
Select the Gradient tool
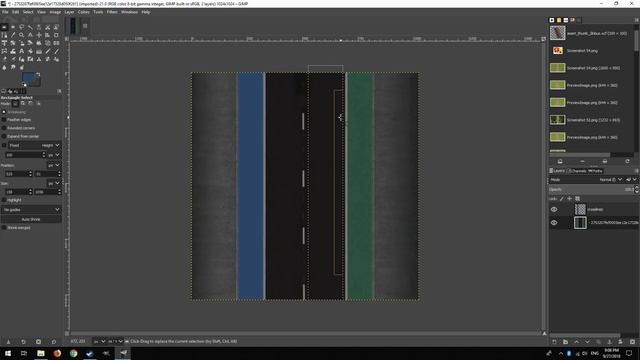[x=39, y=51]
